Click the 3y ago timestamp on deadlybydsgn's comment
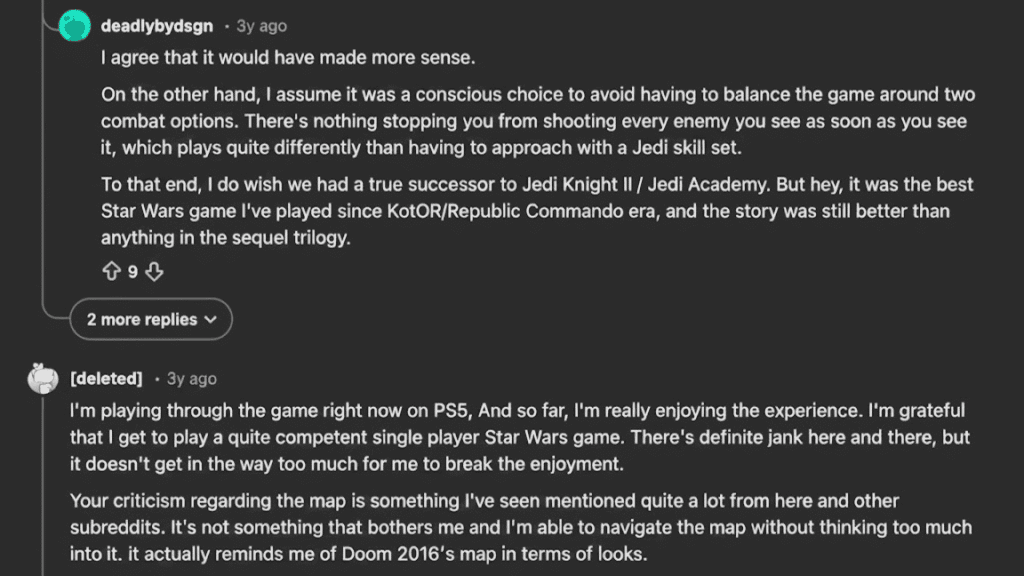This screenshot has width=1024, height=576. (x=259, y=26)
